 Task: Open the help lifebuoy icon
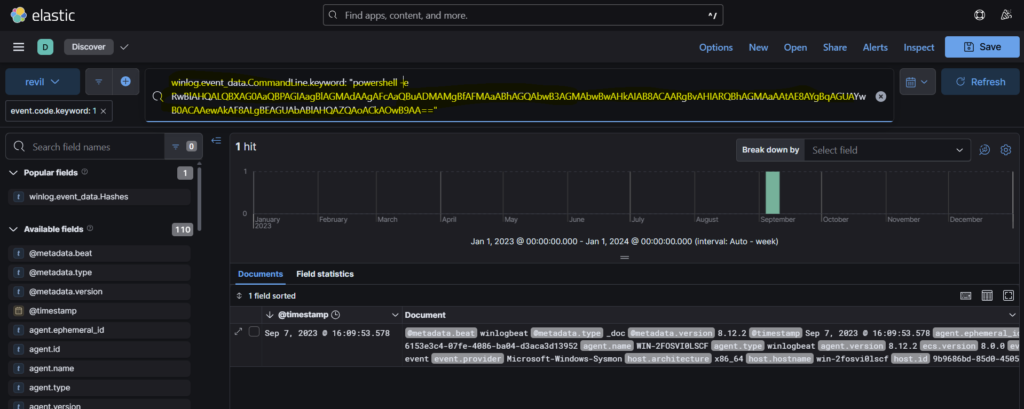click(979, 16)
